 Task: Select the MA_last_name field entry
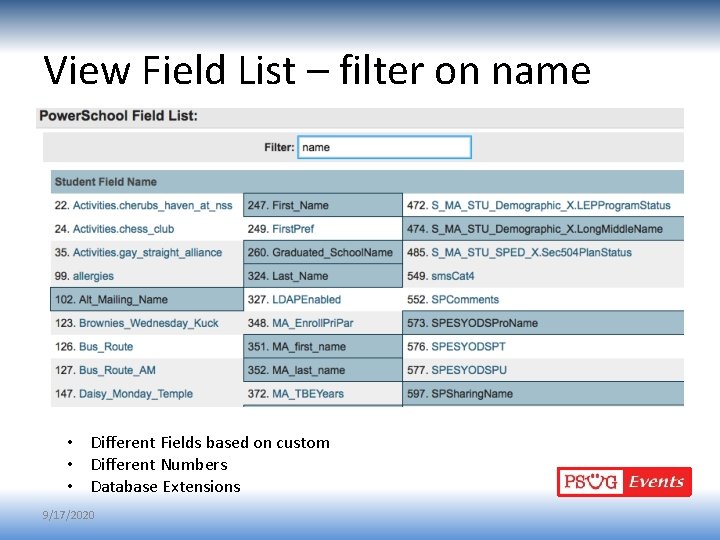click(323, 370)
